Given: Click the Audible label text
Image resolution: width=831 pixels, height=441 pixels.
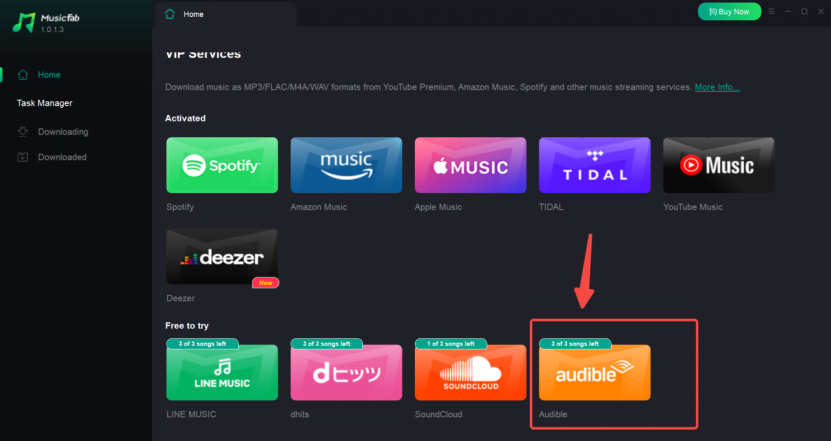Looking at the screenshot, I should (x=553, y=414).
